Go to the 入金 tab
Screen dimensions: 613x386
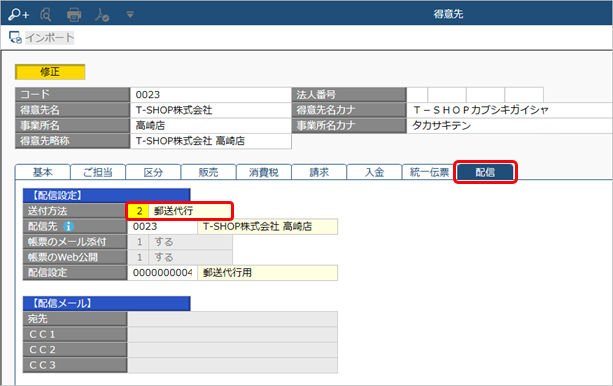coord(375,172)
